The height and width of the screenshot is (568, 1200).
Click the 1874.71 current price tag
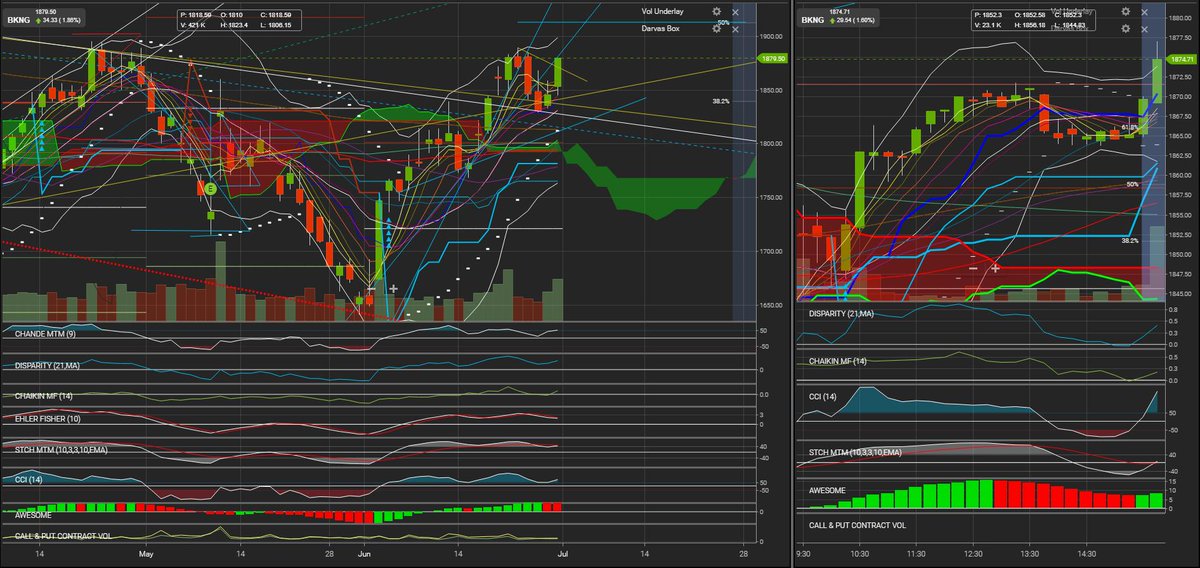1181,60
